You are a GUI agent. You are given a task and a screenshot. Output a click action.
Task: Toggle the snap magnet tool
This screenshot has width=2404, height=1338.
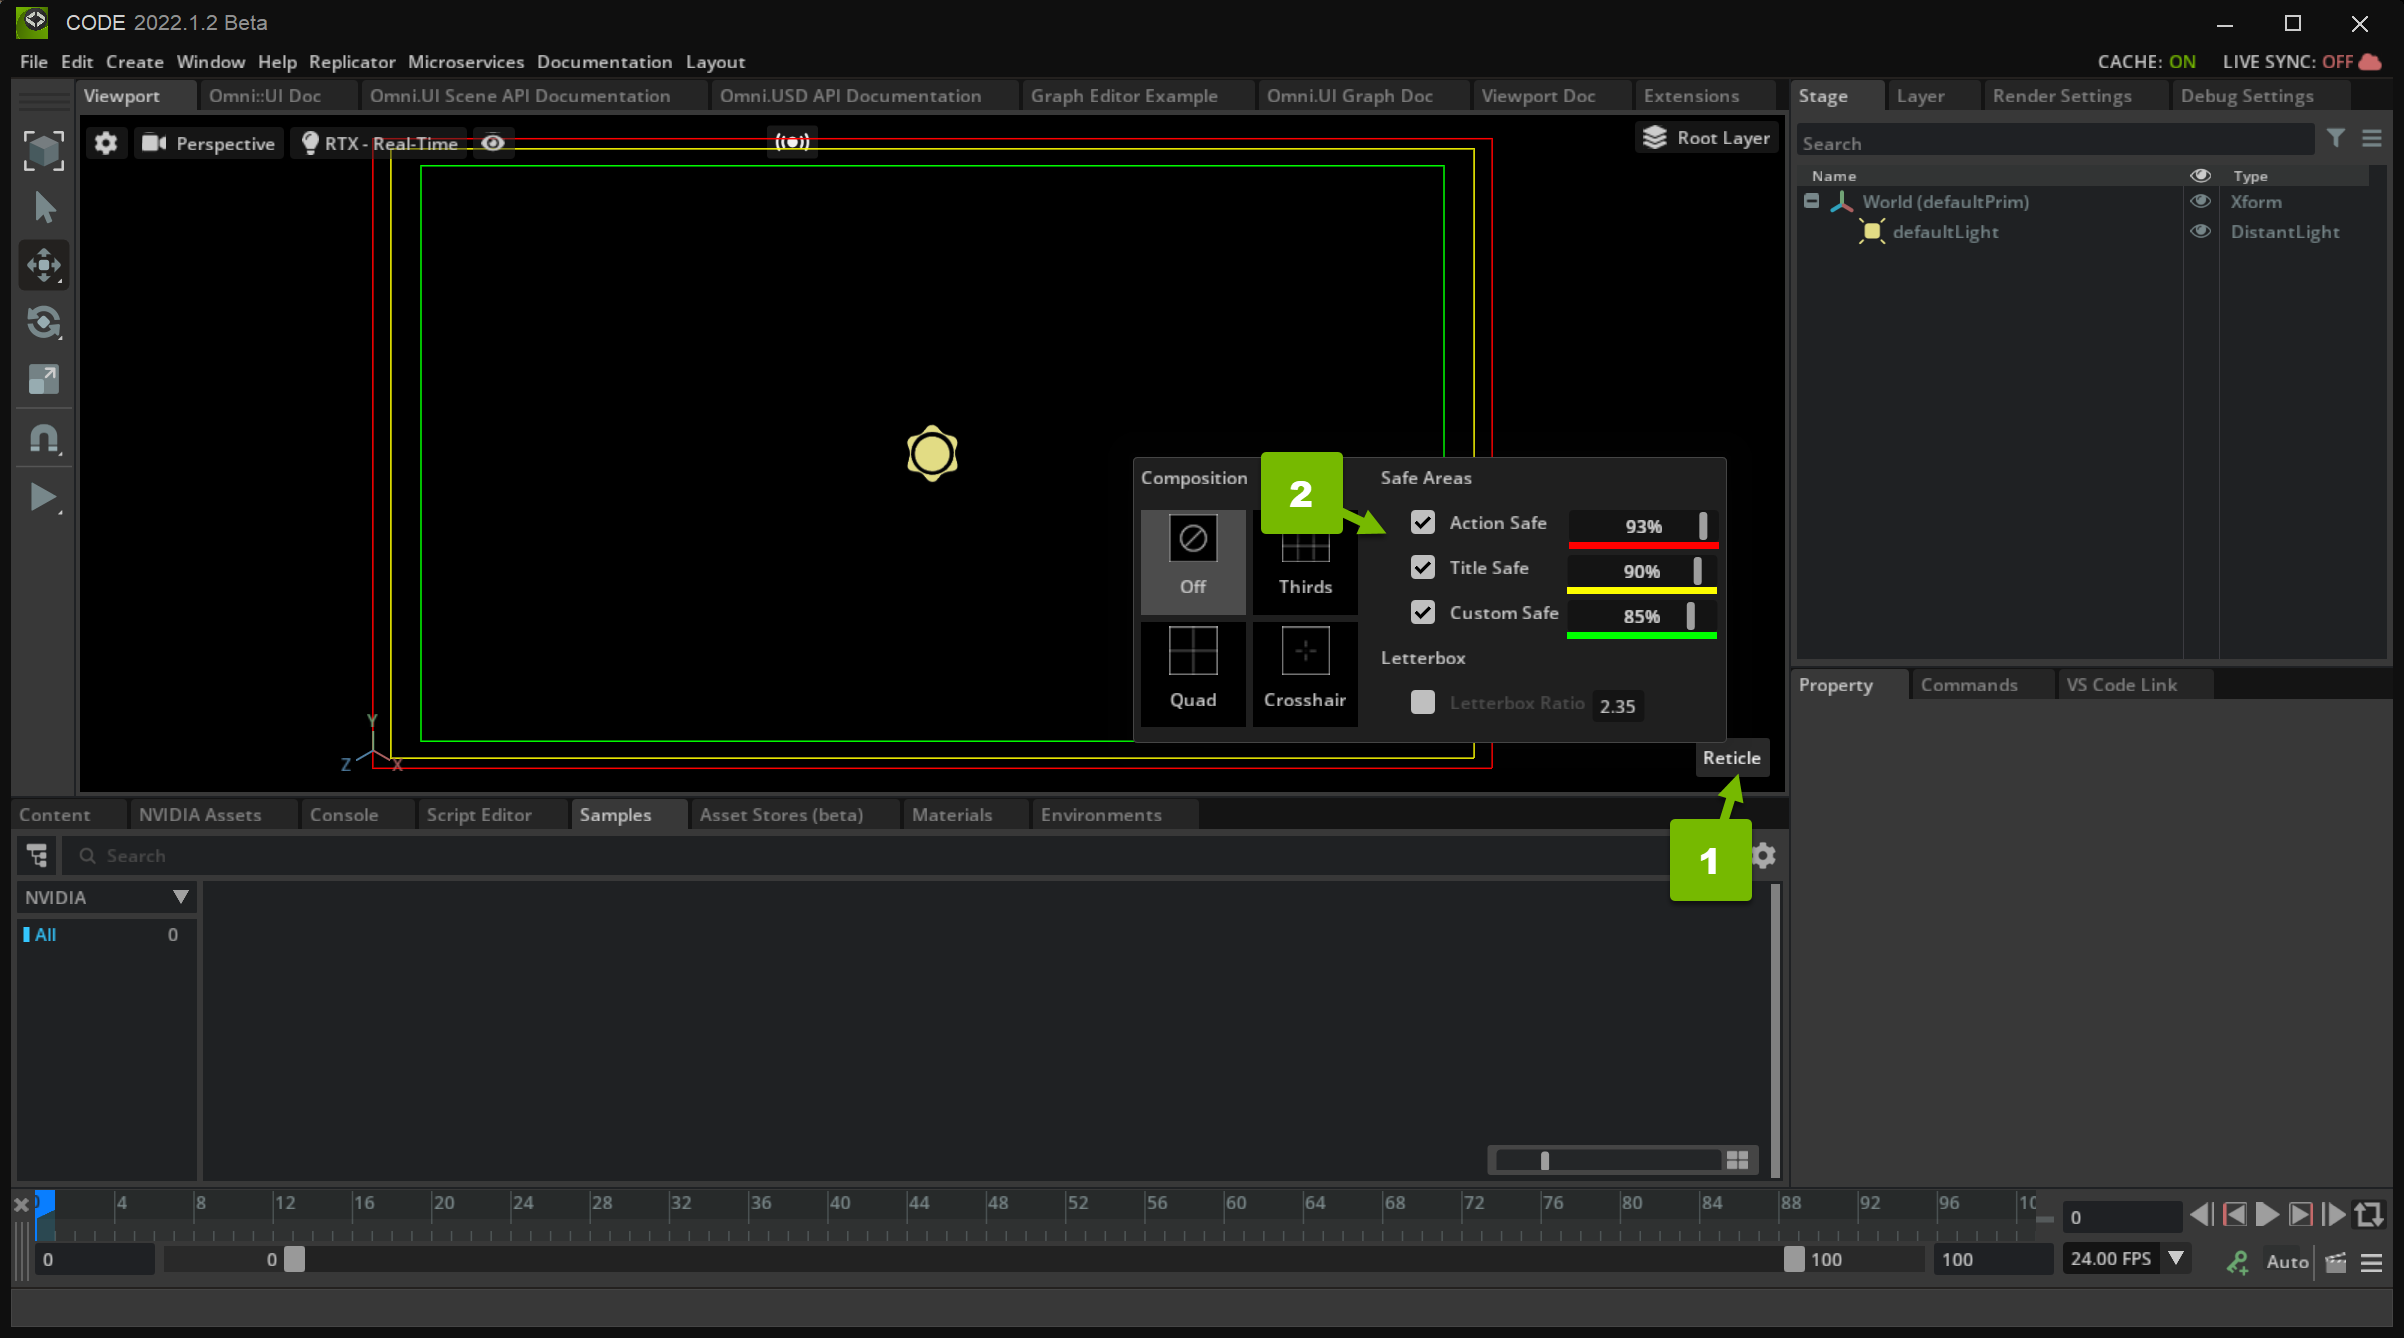coord(44,438)
